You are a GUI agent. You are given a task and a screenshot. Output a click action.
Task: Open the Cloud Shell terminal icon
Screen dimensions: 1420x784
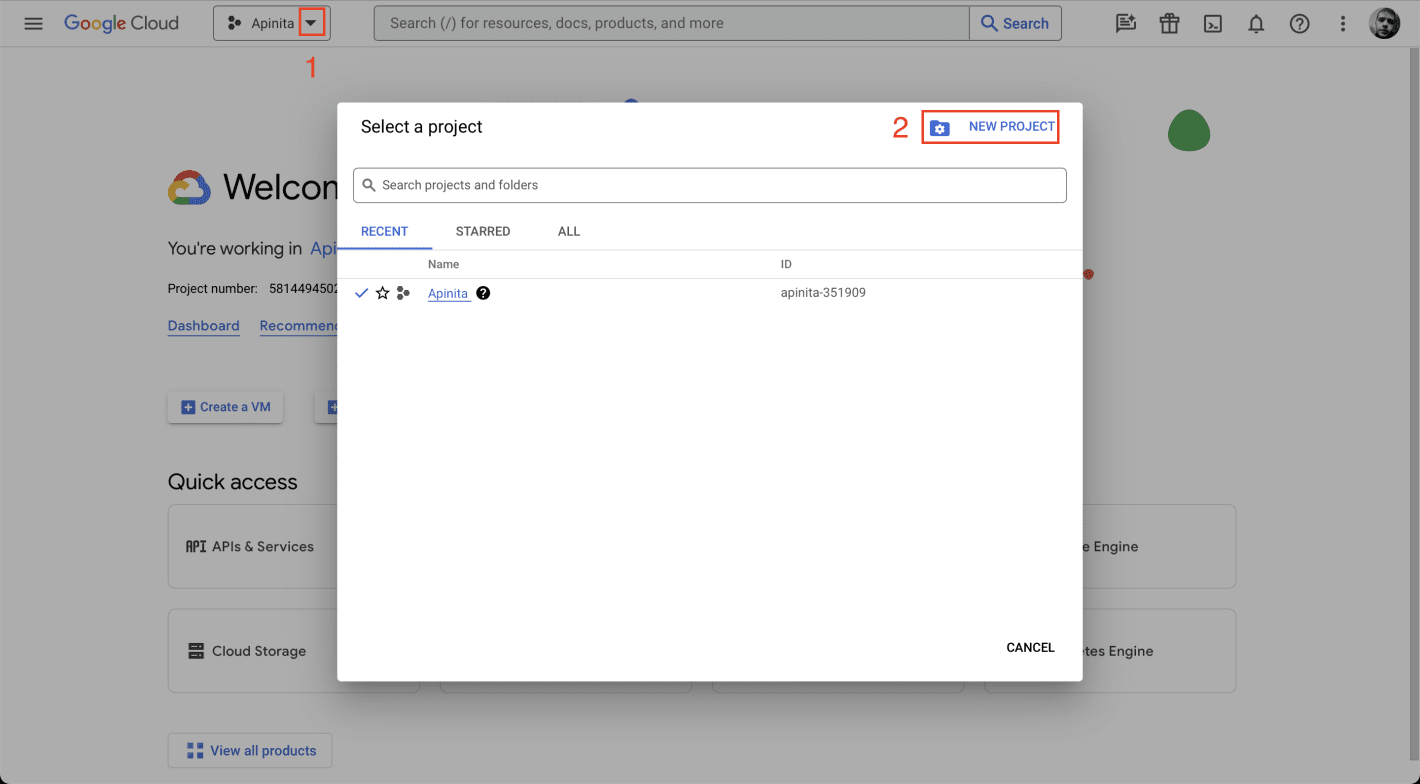tap(1213, 23)
